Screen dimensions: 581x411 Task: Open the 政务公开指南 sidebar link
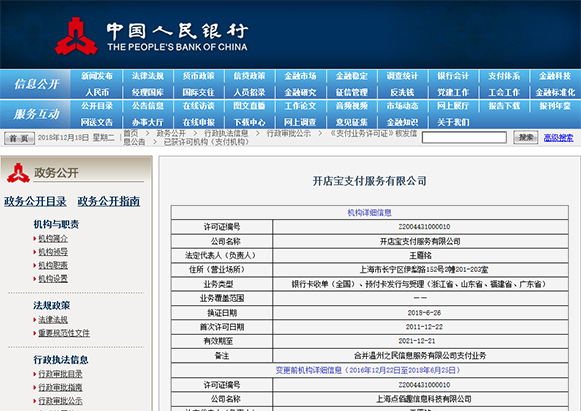[109, 201]
